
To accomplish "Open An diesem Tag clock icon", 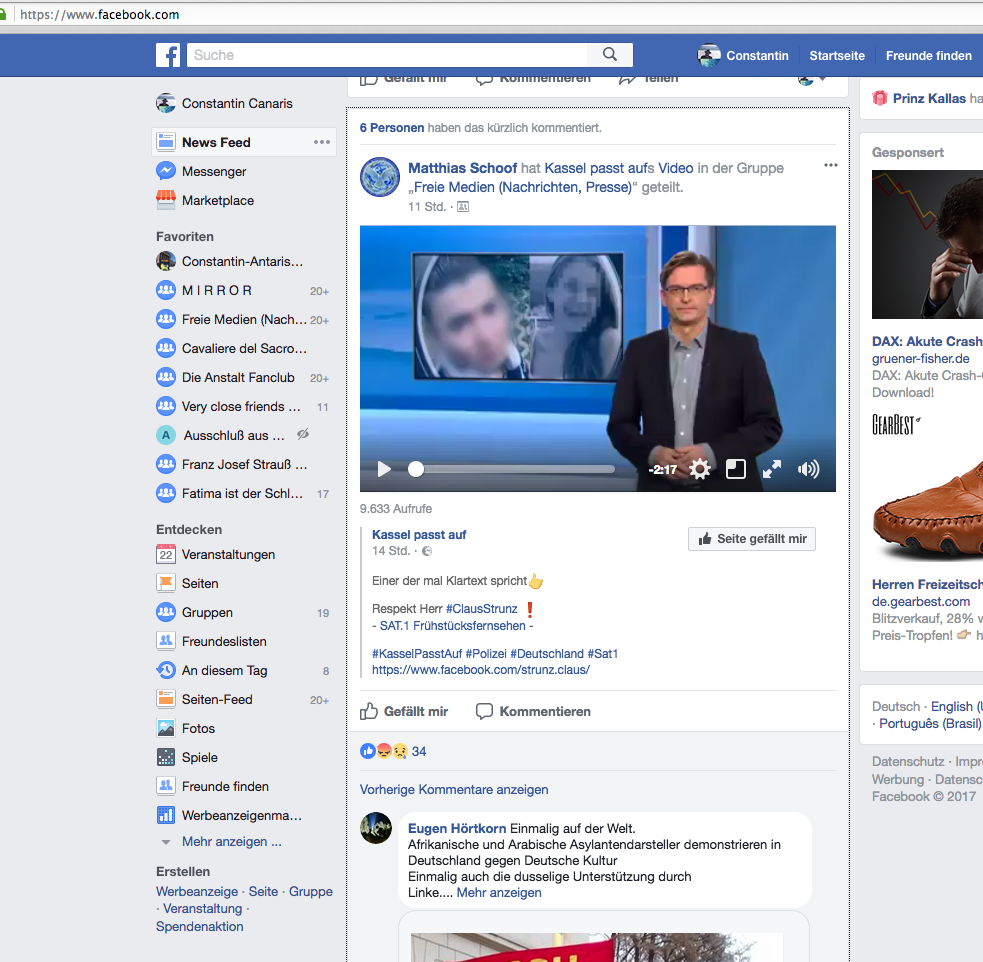I will coord(166,670).
